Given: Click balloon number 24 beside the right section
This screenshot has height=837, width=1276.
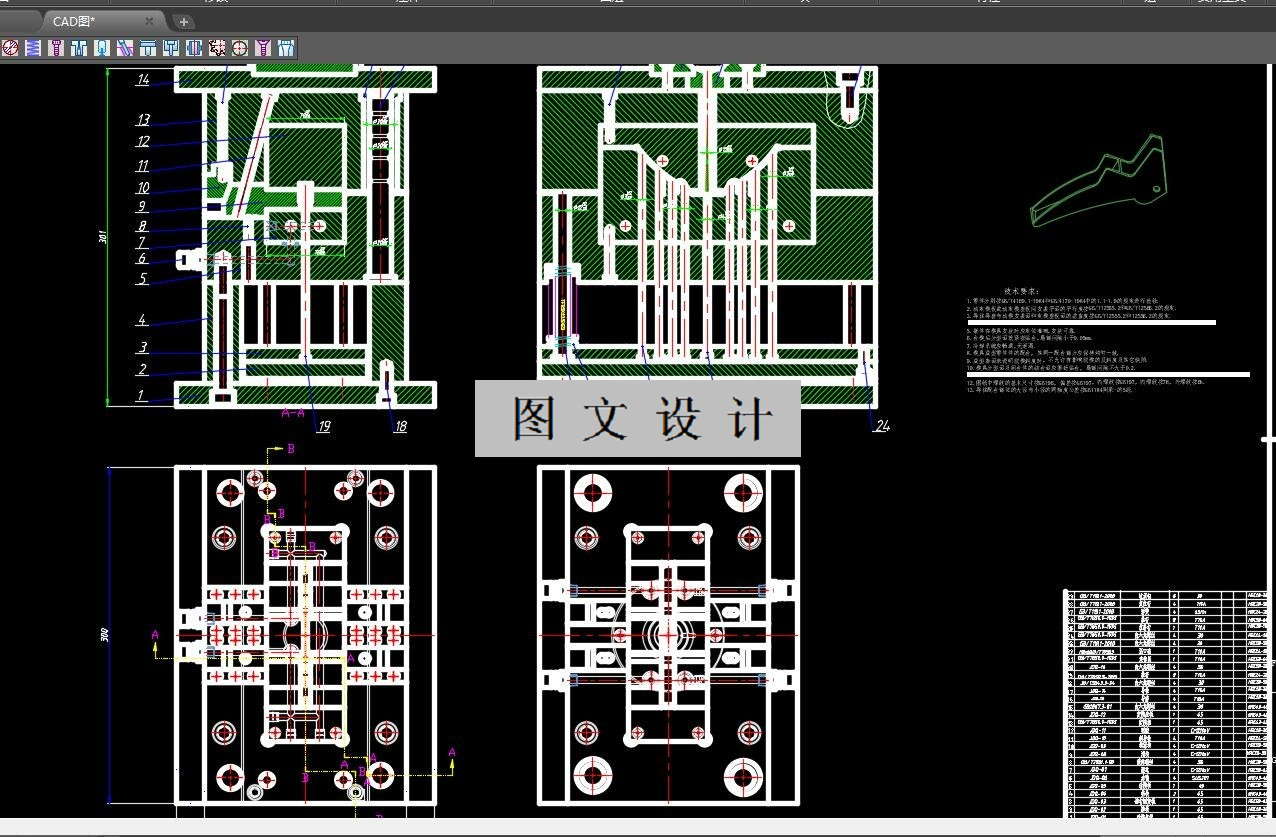Looking at the screenshot, I should [x=881, y=426].
